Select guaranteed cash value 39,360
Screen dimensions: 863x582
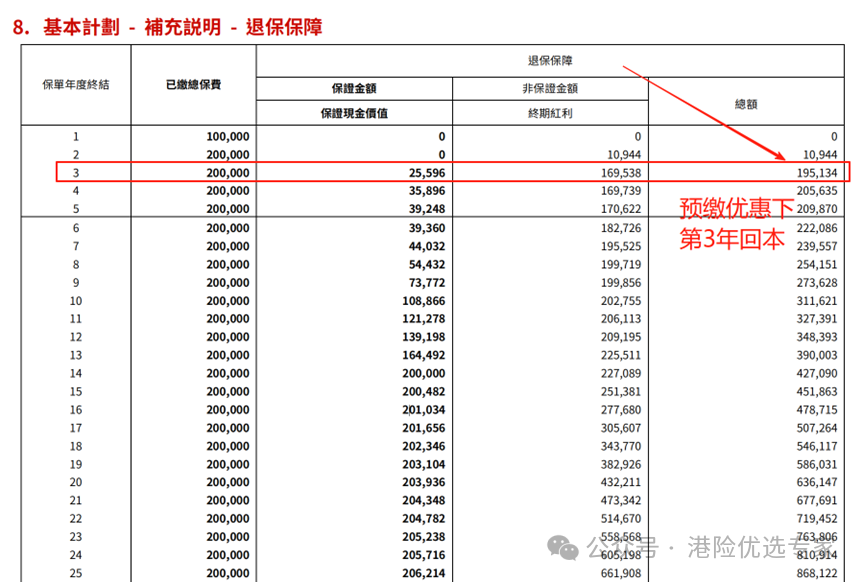click(427, 228)
